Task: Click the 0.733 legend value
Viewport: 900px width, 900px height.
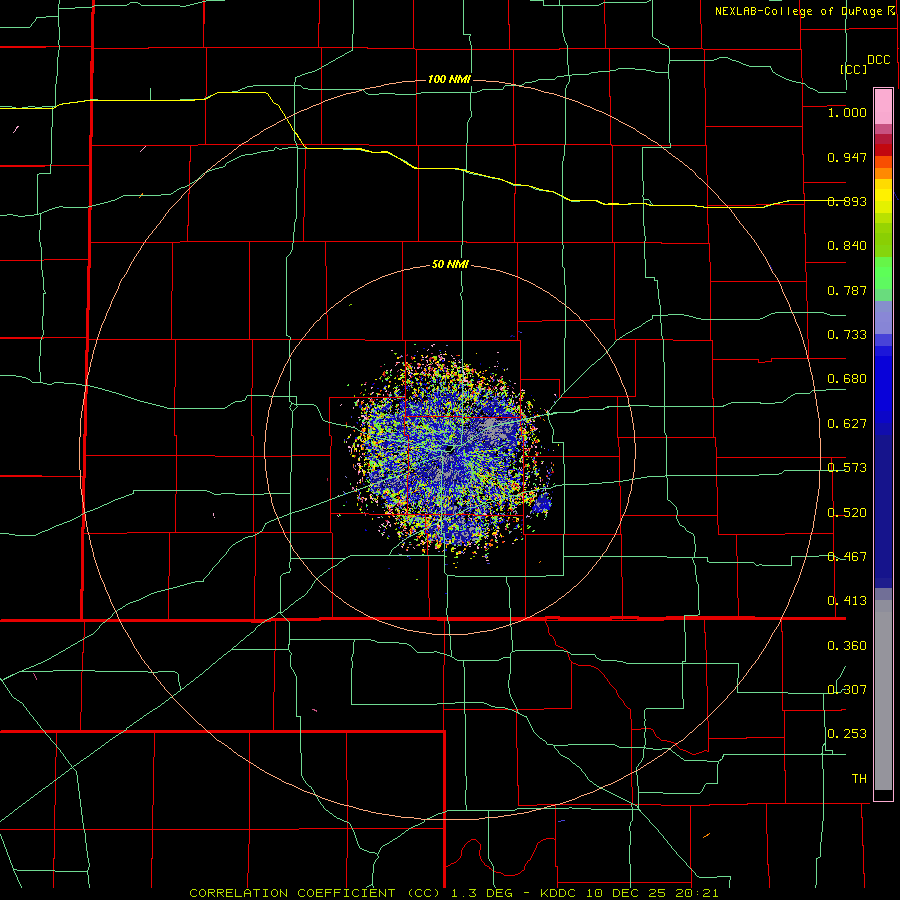Action: (x=847, y=335)
